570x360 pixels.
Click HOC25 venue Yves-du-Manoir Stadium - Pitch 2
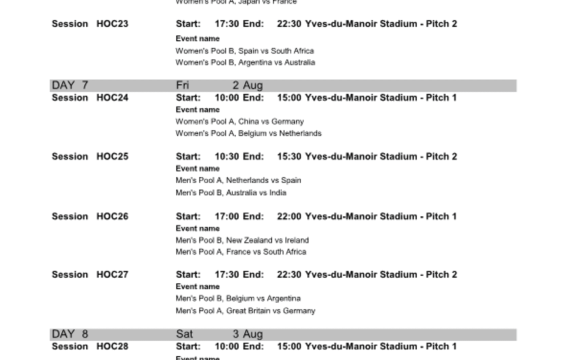pos(381,157)
